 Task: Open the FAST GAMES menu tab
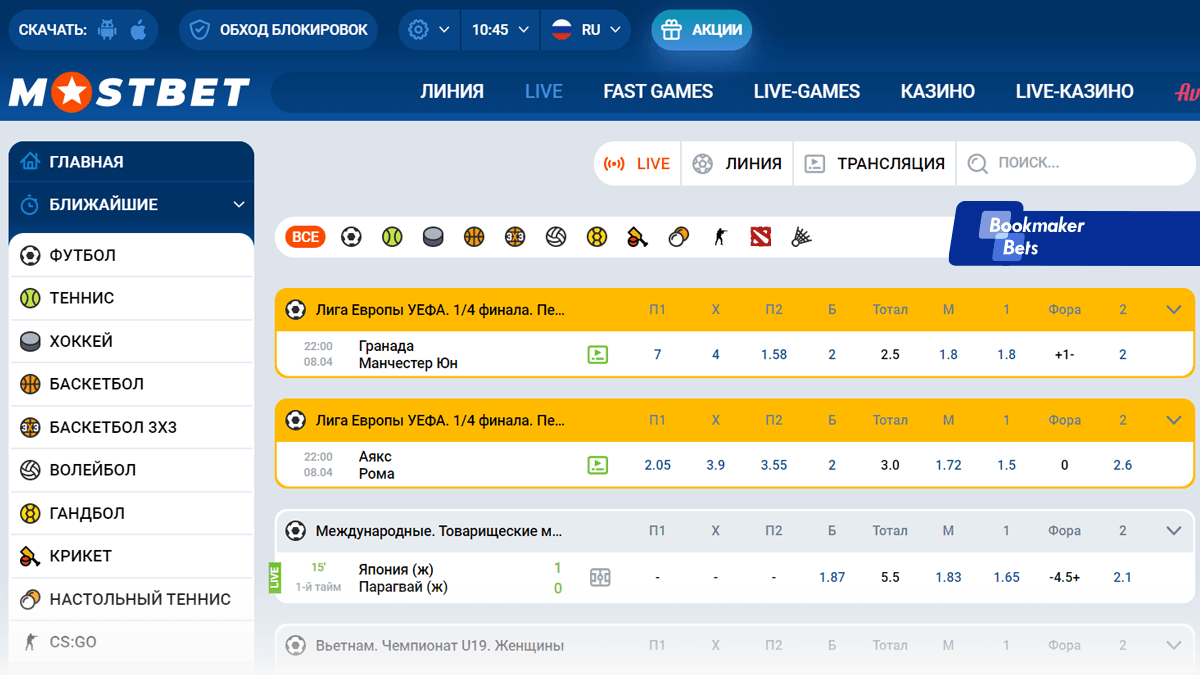pos(658,92)
